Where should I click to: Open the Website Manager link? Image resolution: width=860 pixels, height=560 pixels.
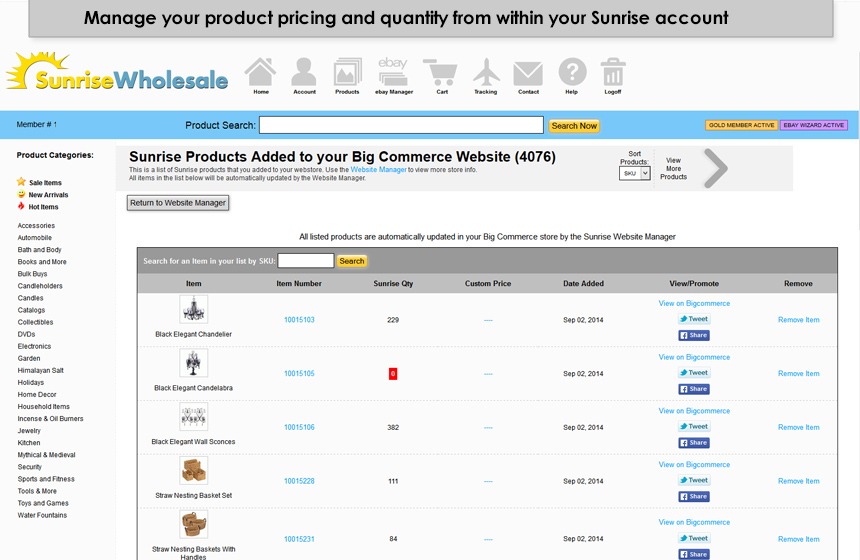[x=378, y=169]
